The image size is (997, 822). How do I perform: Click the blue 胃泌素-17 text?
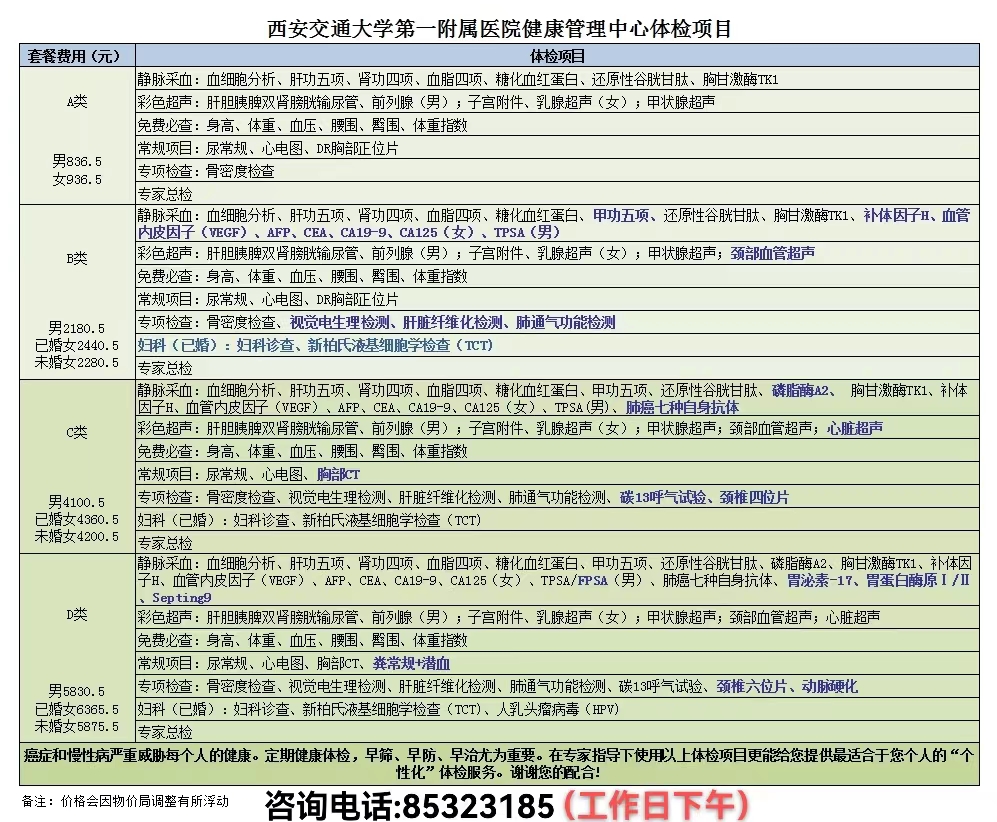(820, 580)
